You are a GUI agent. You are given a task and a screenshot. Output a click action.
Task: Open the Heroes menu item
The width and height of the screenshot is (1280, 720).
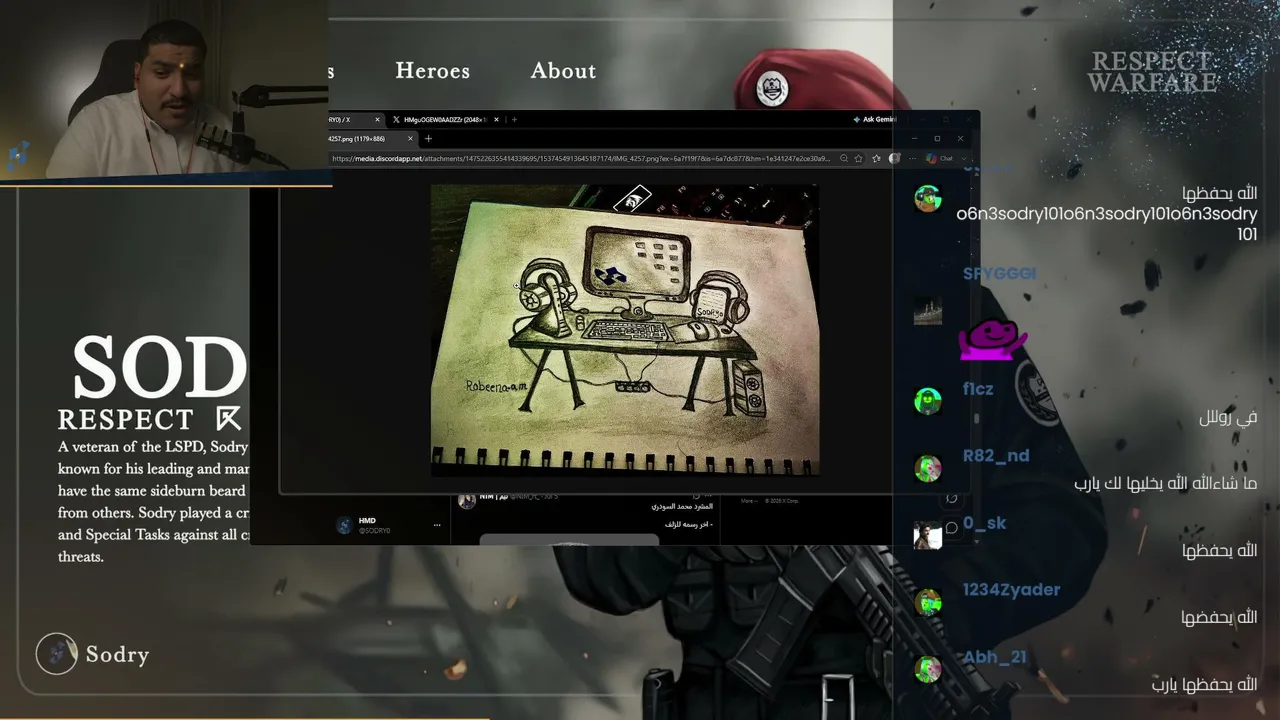tap(432, 71)
